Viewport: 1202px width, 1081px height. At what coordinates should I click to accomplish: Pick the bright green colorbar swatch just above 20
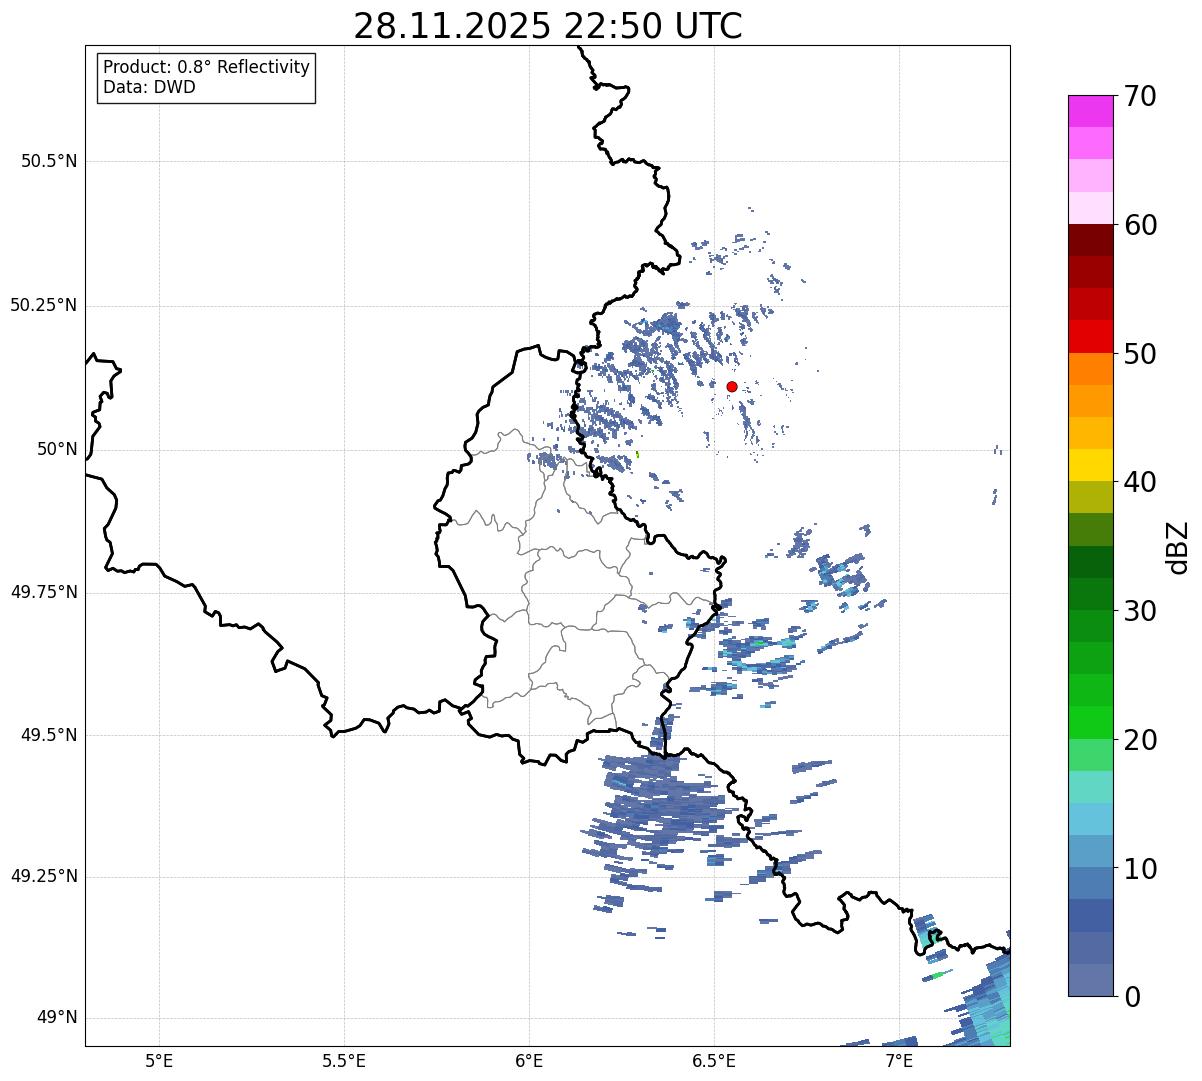(1090, 723)
